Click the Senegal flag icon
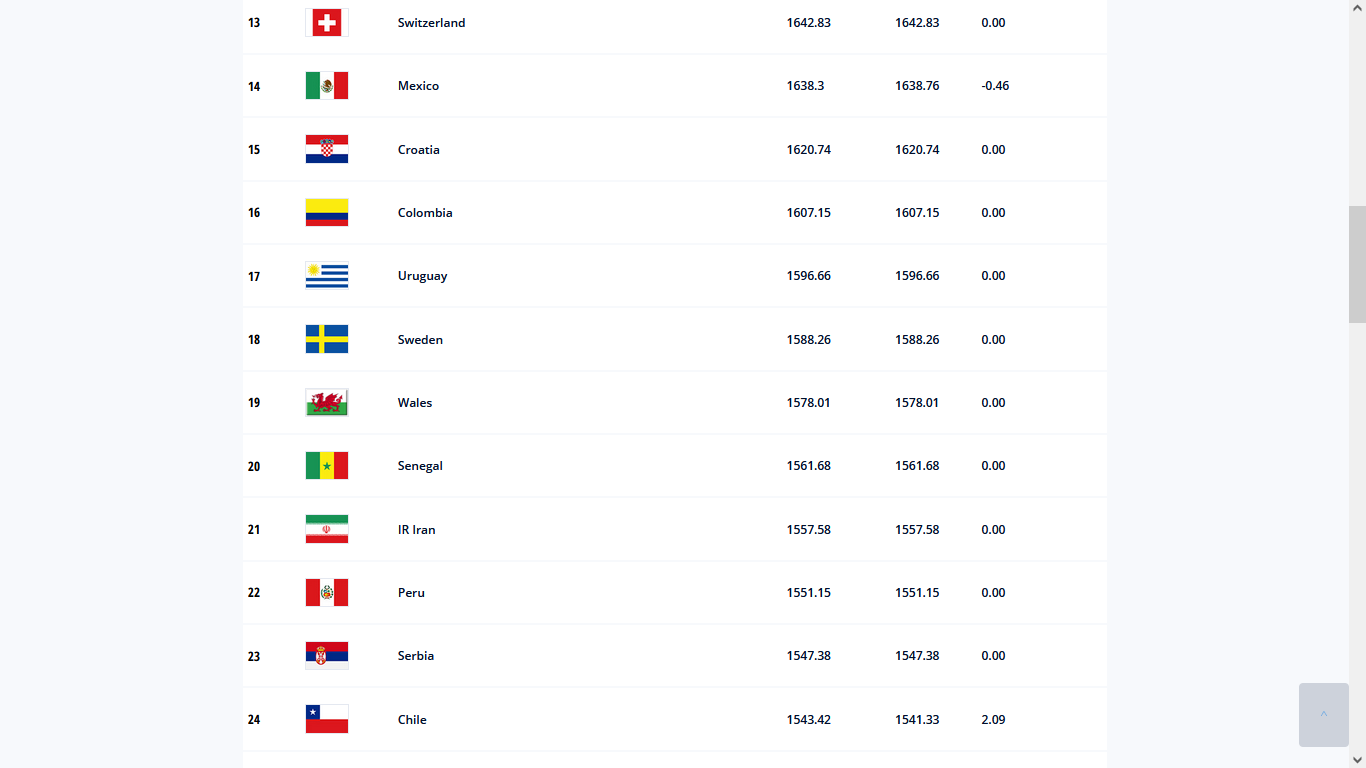The height and width of the screenshot is (768, 1366). tap(327, 466)
